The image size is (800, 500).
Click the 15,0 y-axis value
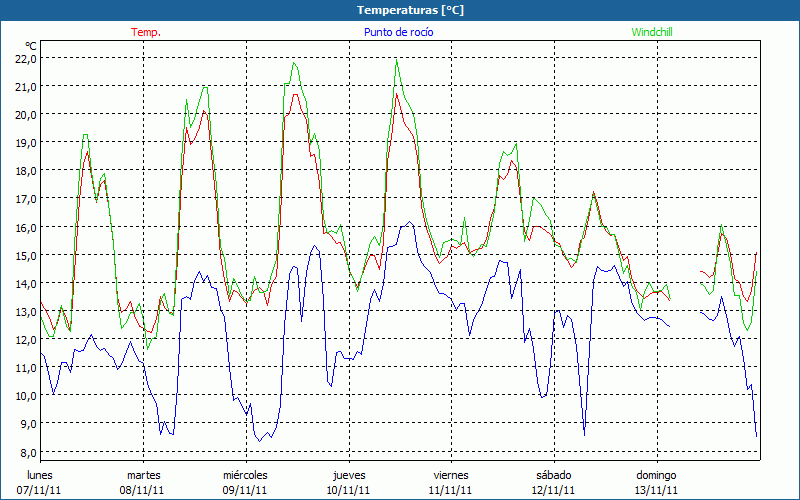tap(25, 255)
